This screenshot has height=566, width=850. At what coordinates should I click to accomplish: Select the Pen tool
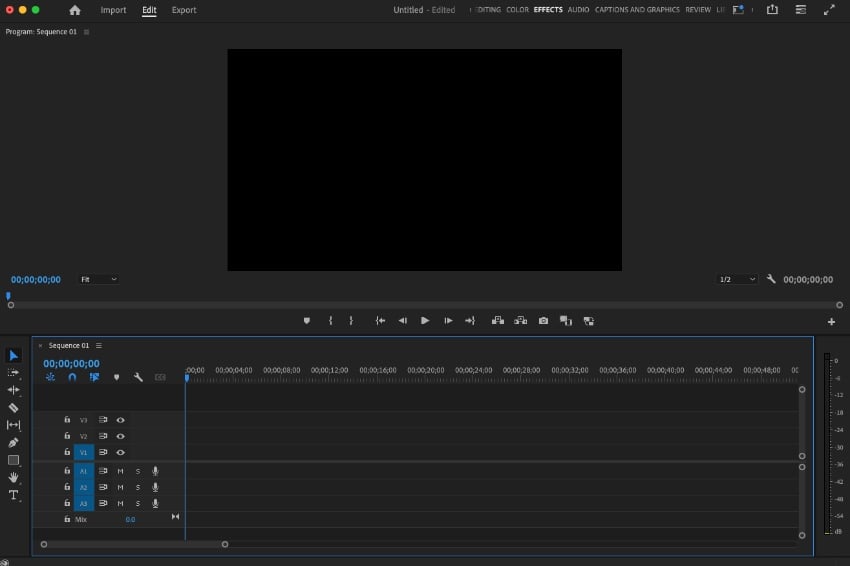(x=14, y=442)
